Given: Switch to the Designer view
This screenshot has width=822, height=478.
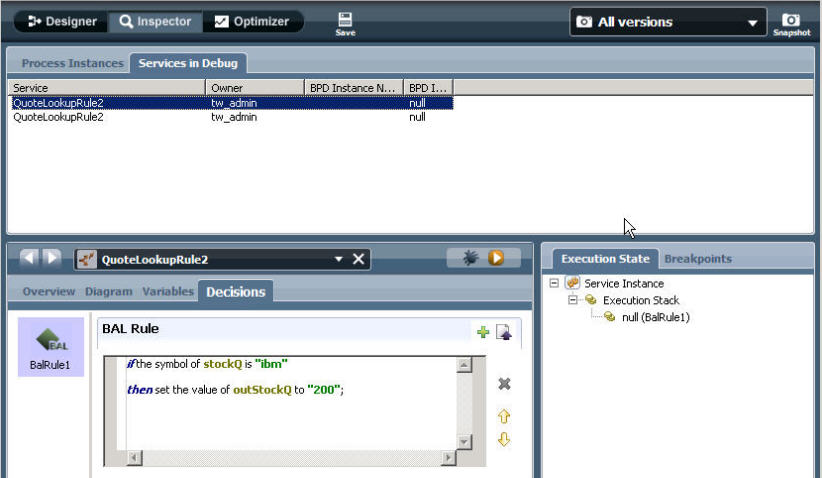Looking at the screenshot, I should click(62, 21).
